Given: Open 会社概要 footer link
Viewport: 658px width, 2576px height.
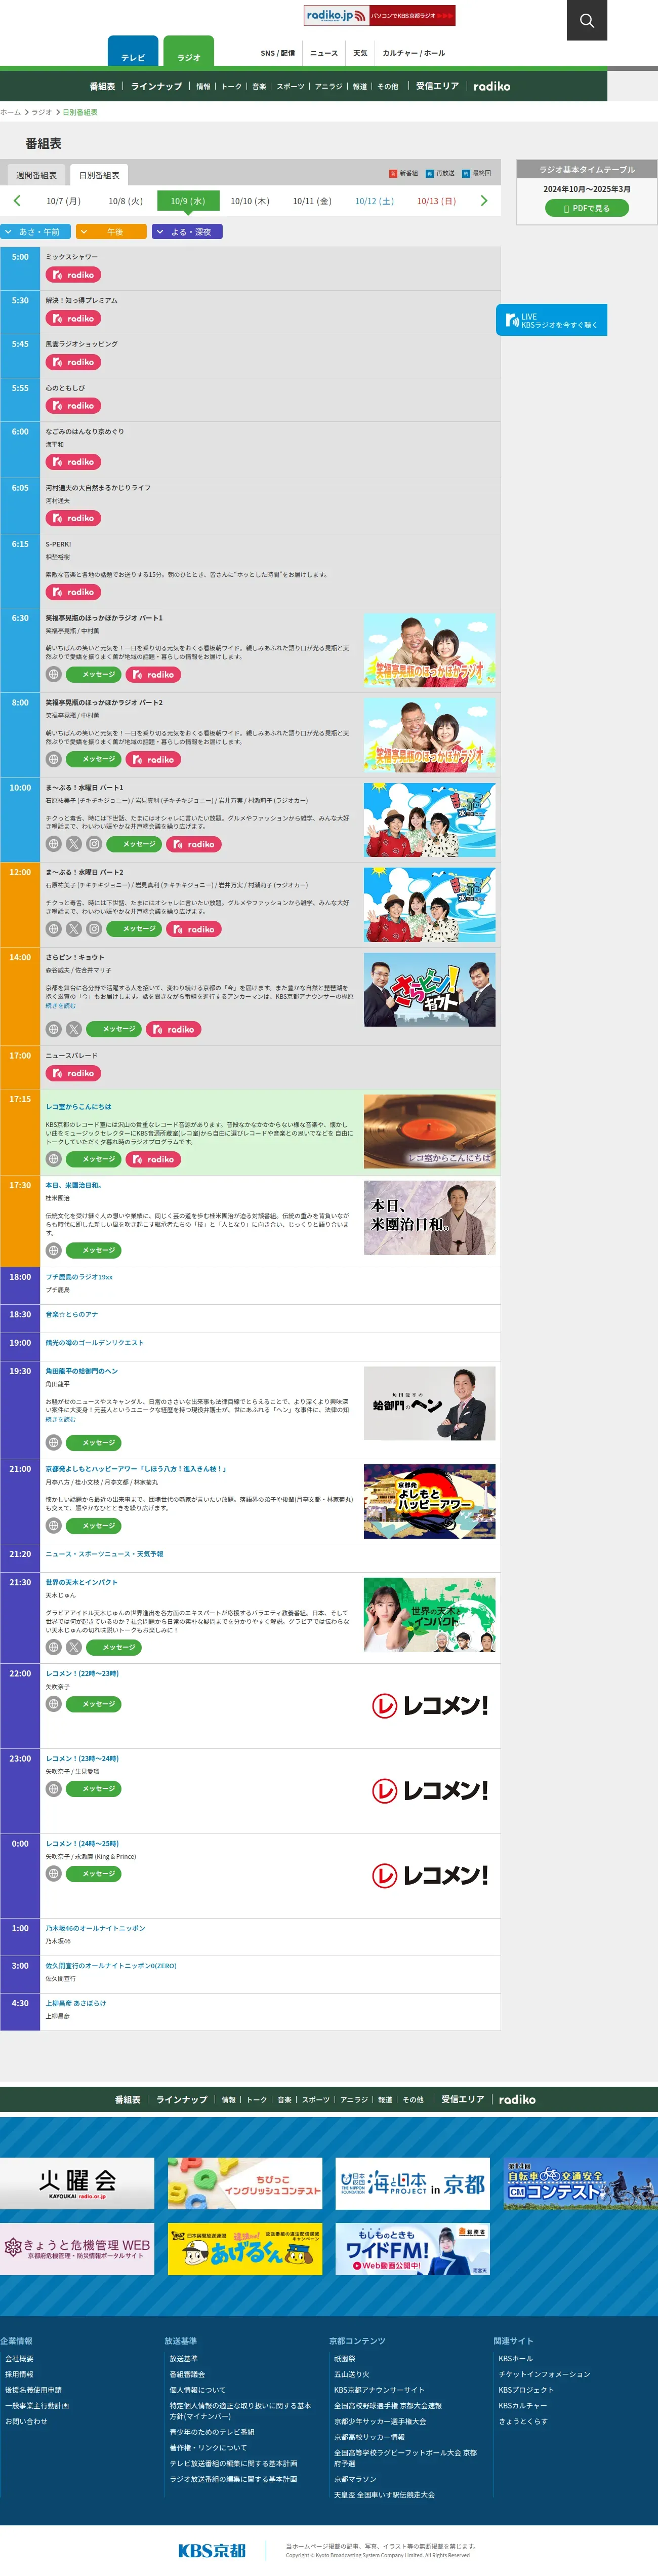Looking at the screenshot, I should coord(19,2358).
